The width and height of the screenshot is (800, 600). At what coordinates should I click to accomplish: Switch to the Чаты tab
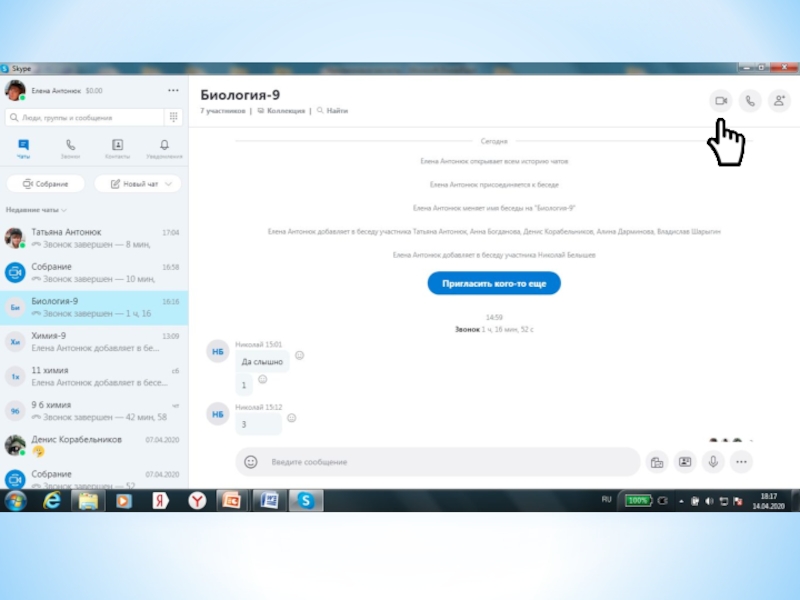(23, 148)
